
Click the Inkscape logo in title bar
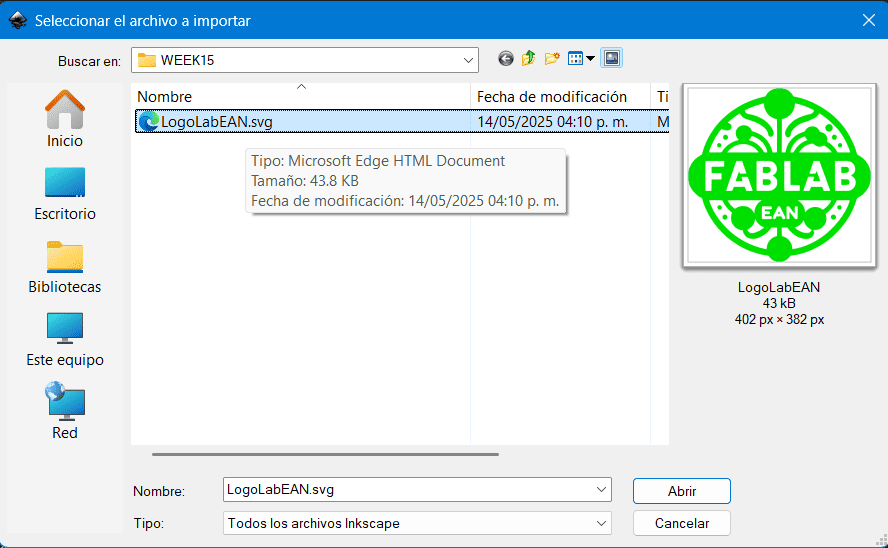coord(18,21)
